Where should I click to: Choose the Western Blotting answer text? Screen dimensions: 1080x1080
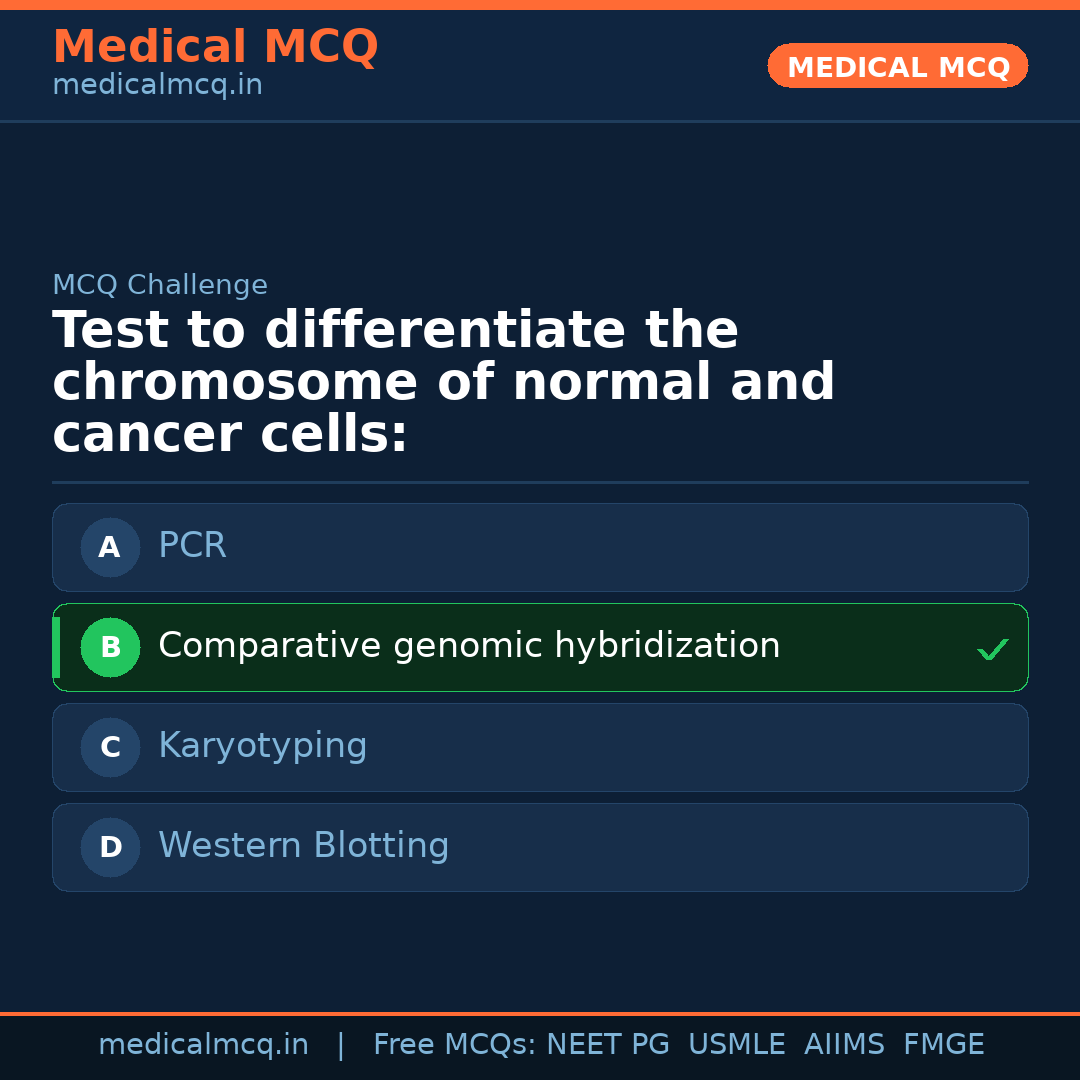tap(303, 846)
